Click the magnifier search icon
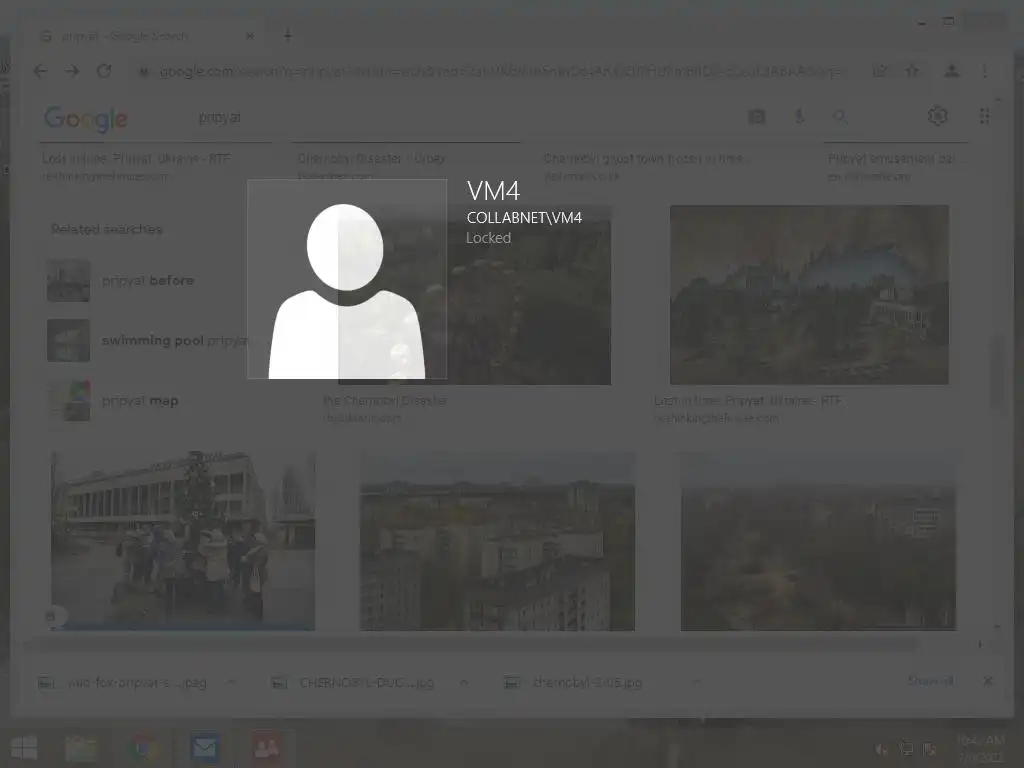Screen dimensions: 1024x768 (x=840, y=117)
